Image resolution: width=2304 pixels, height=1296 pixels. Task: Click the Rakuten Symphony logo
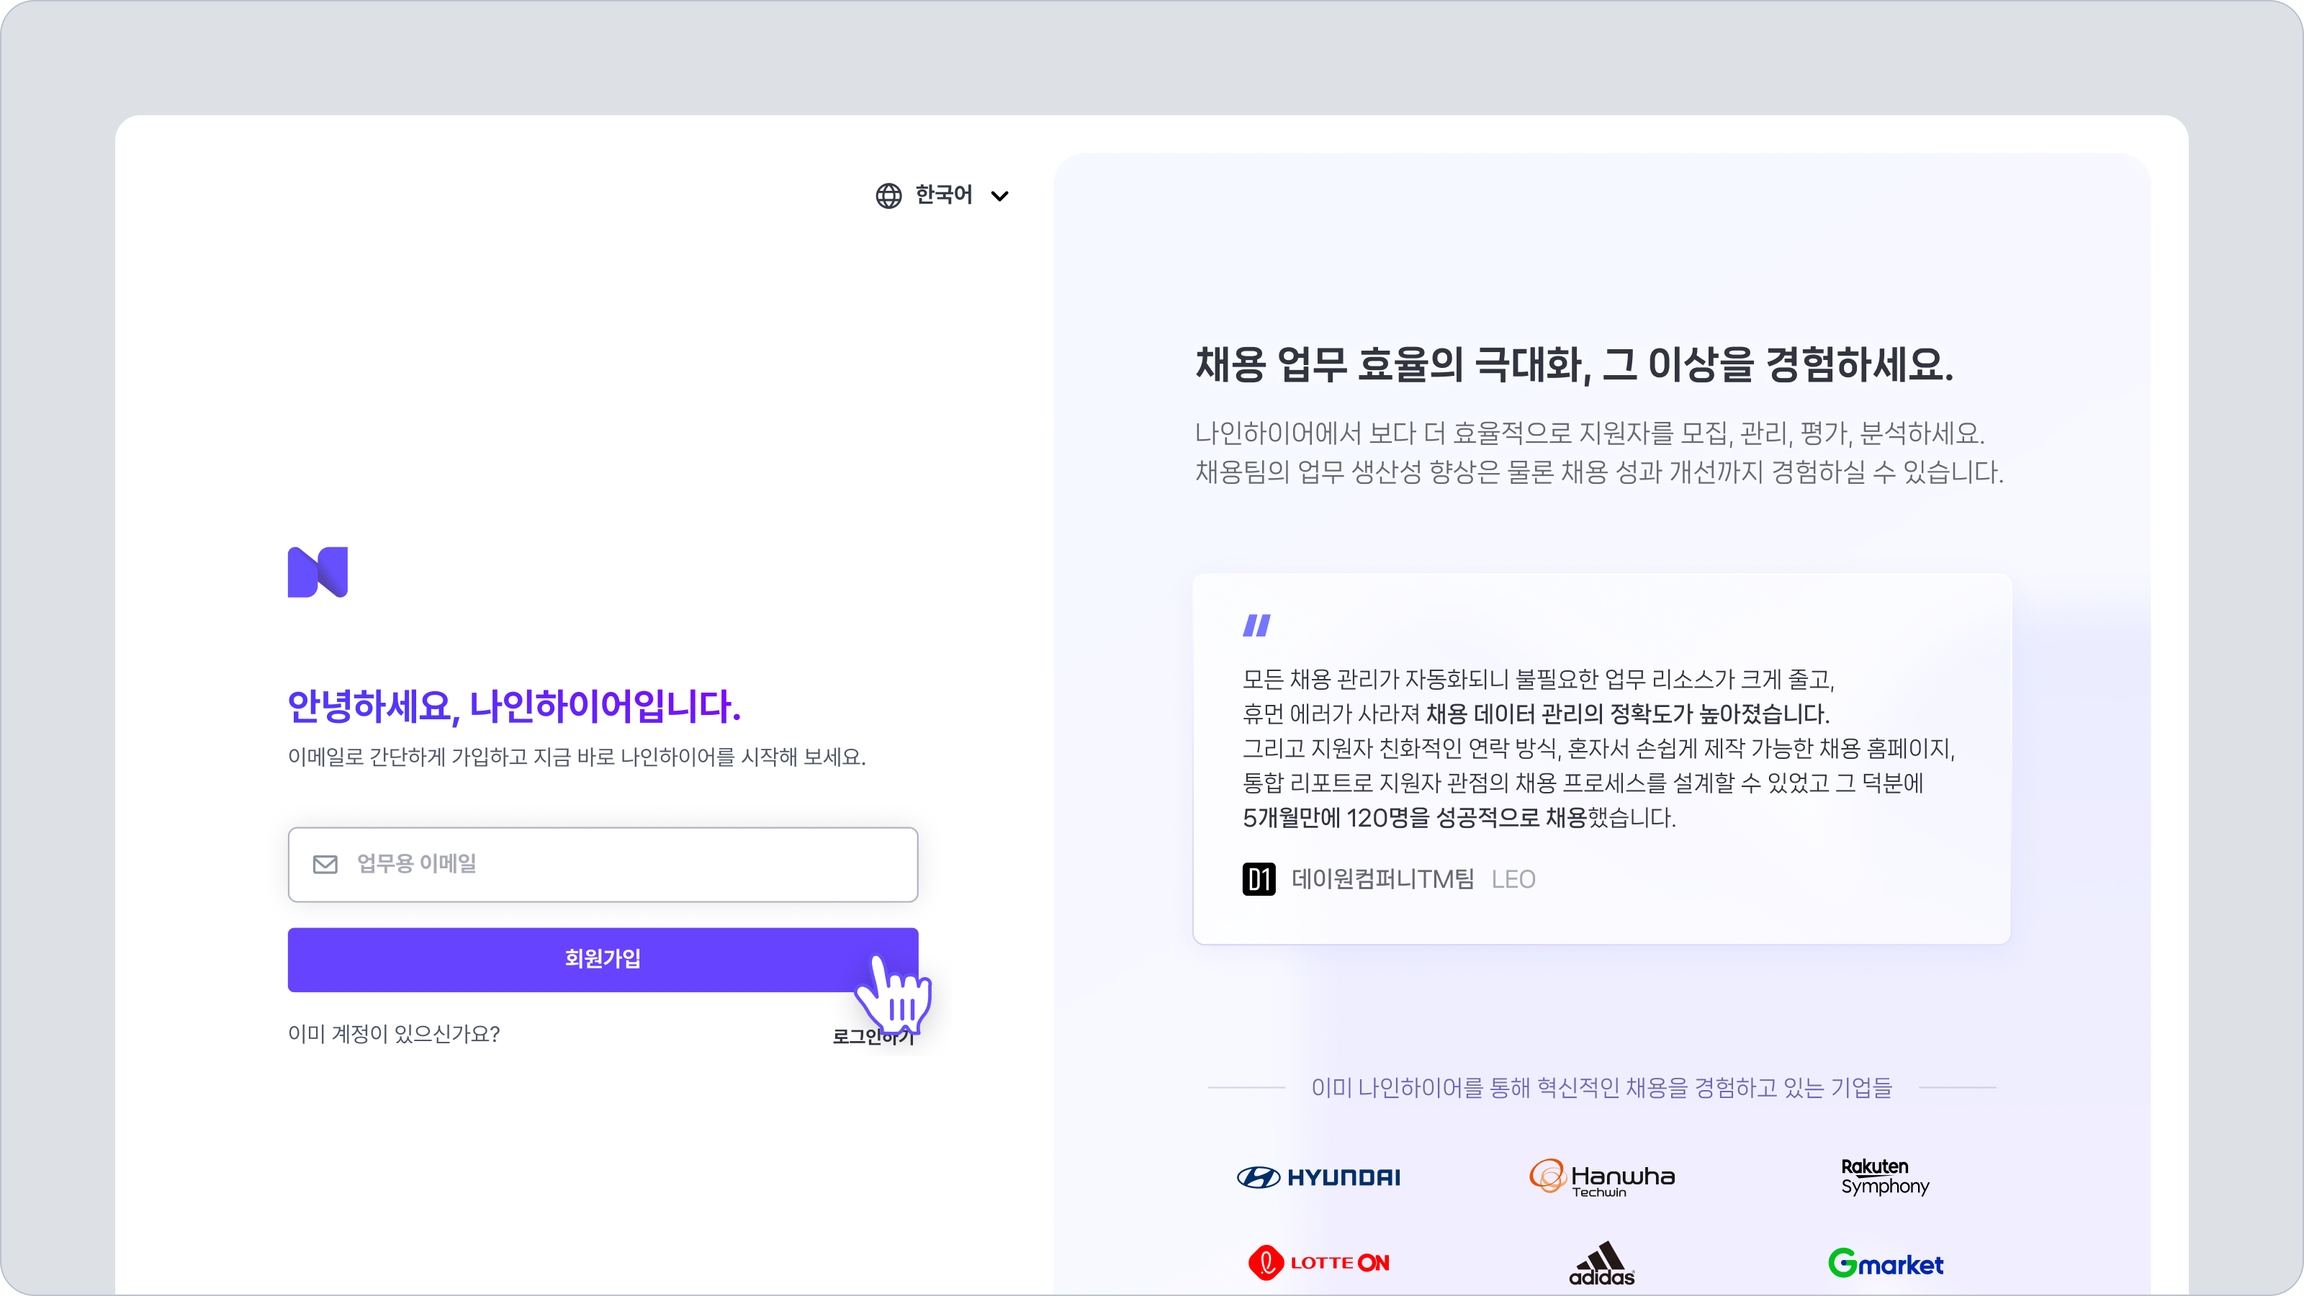pyautogui.click(x=1884, y=1177)
